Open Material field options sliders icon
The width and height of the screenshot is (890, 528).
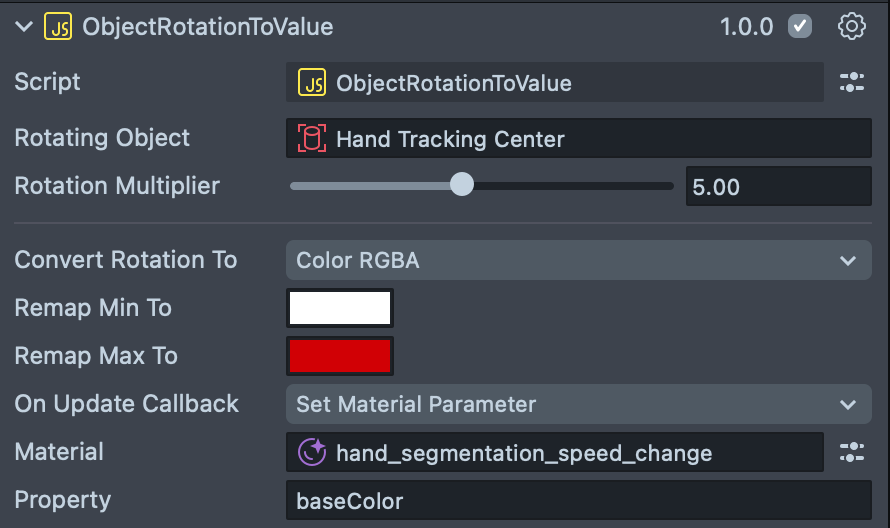[x=852, y=453]
